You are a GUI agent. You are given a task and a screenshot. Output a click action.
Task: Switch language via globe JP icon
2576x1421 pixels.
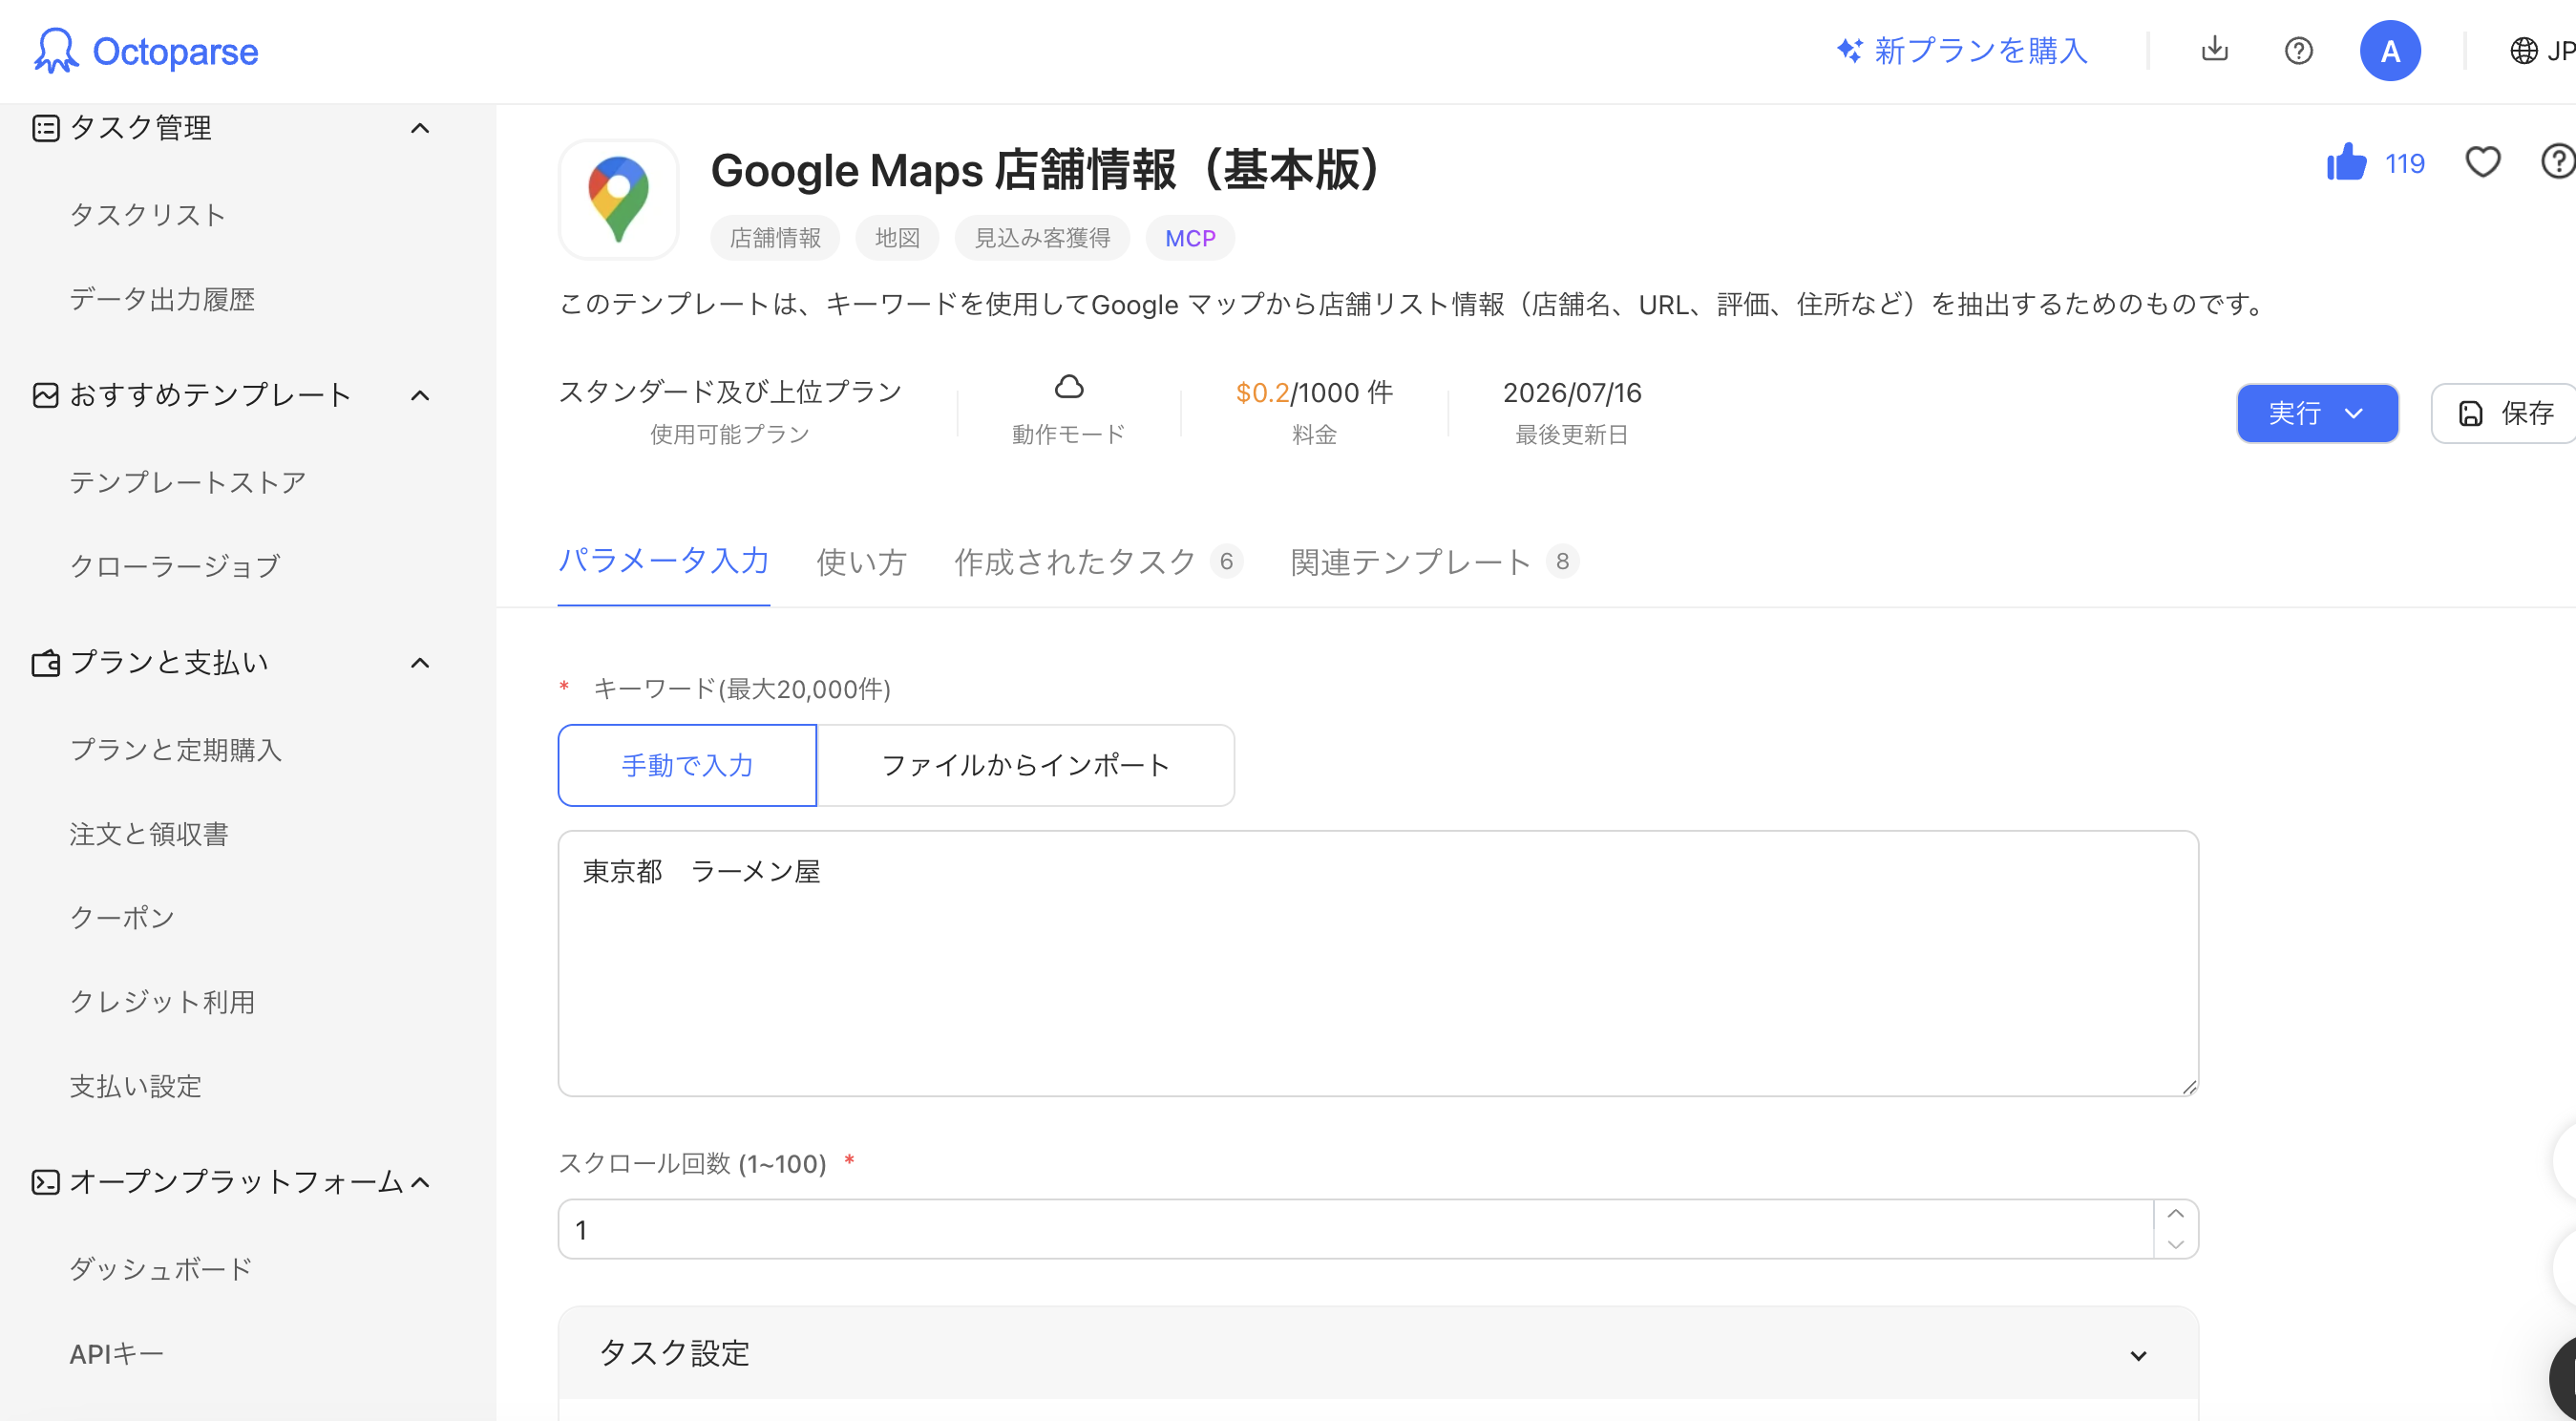click(x=2541, y=50)
